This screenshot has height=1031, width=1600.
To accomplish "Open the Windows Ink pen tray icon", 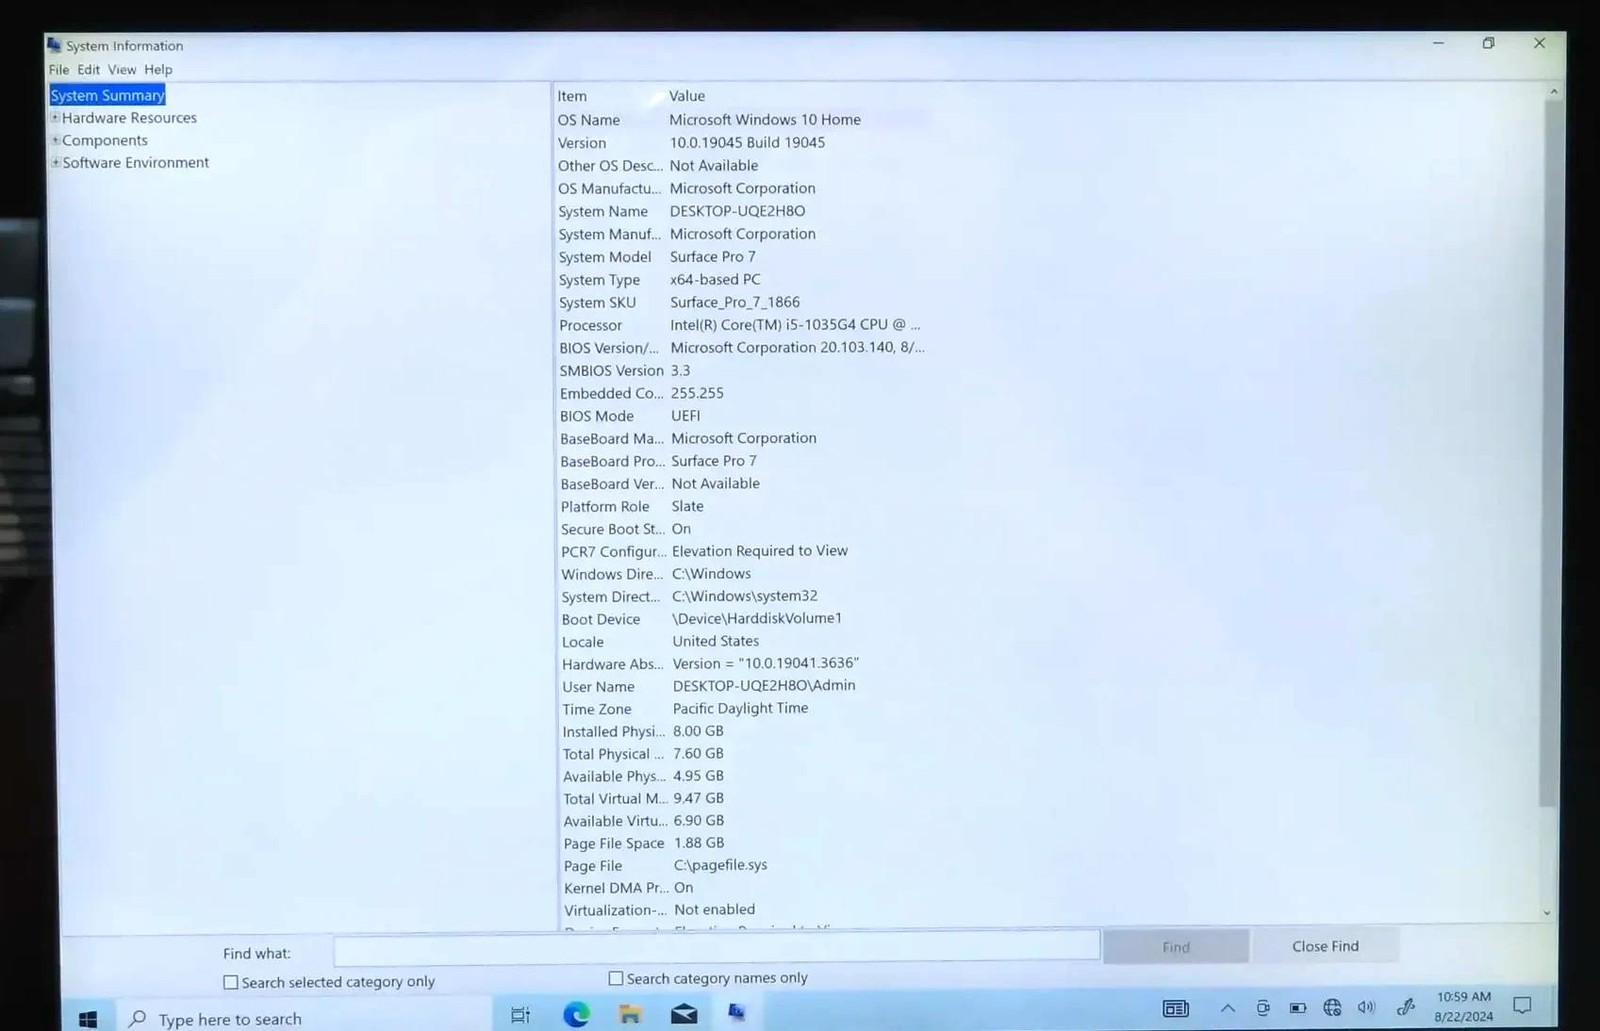I will 1406,1007.
